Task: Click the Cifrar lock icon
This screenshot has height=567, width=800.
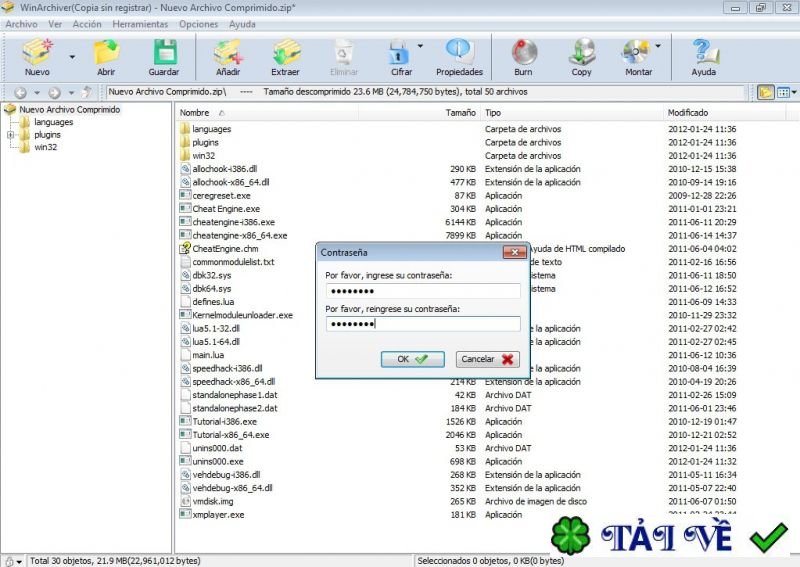Action: point(398,52)
